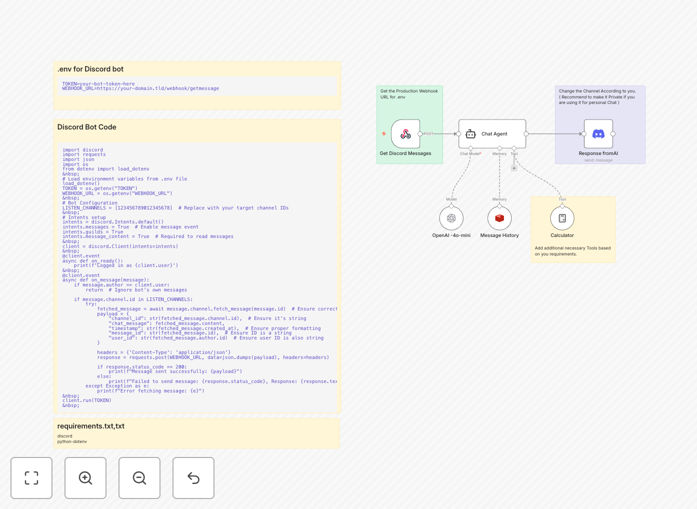
Task: Click the WEBHOOK_URL line in the .env note
Action: click(x=140, y=88)
